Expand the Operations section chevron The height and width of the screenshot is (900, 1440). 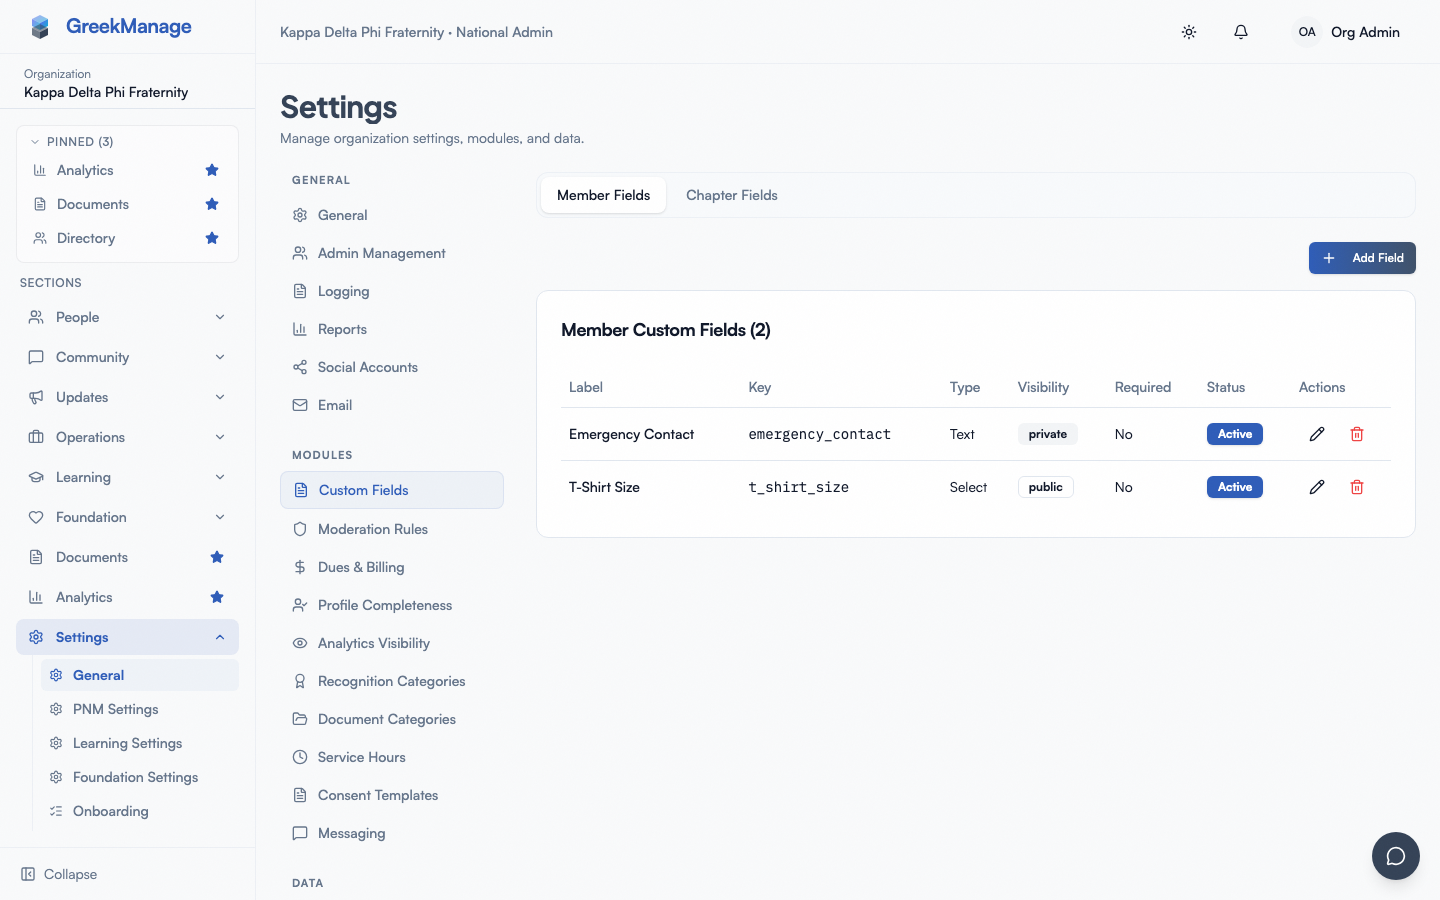tap(220, 437)
